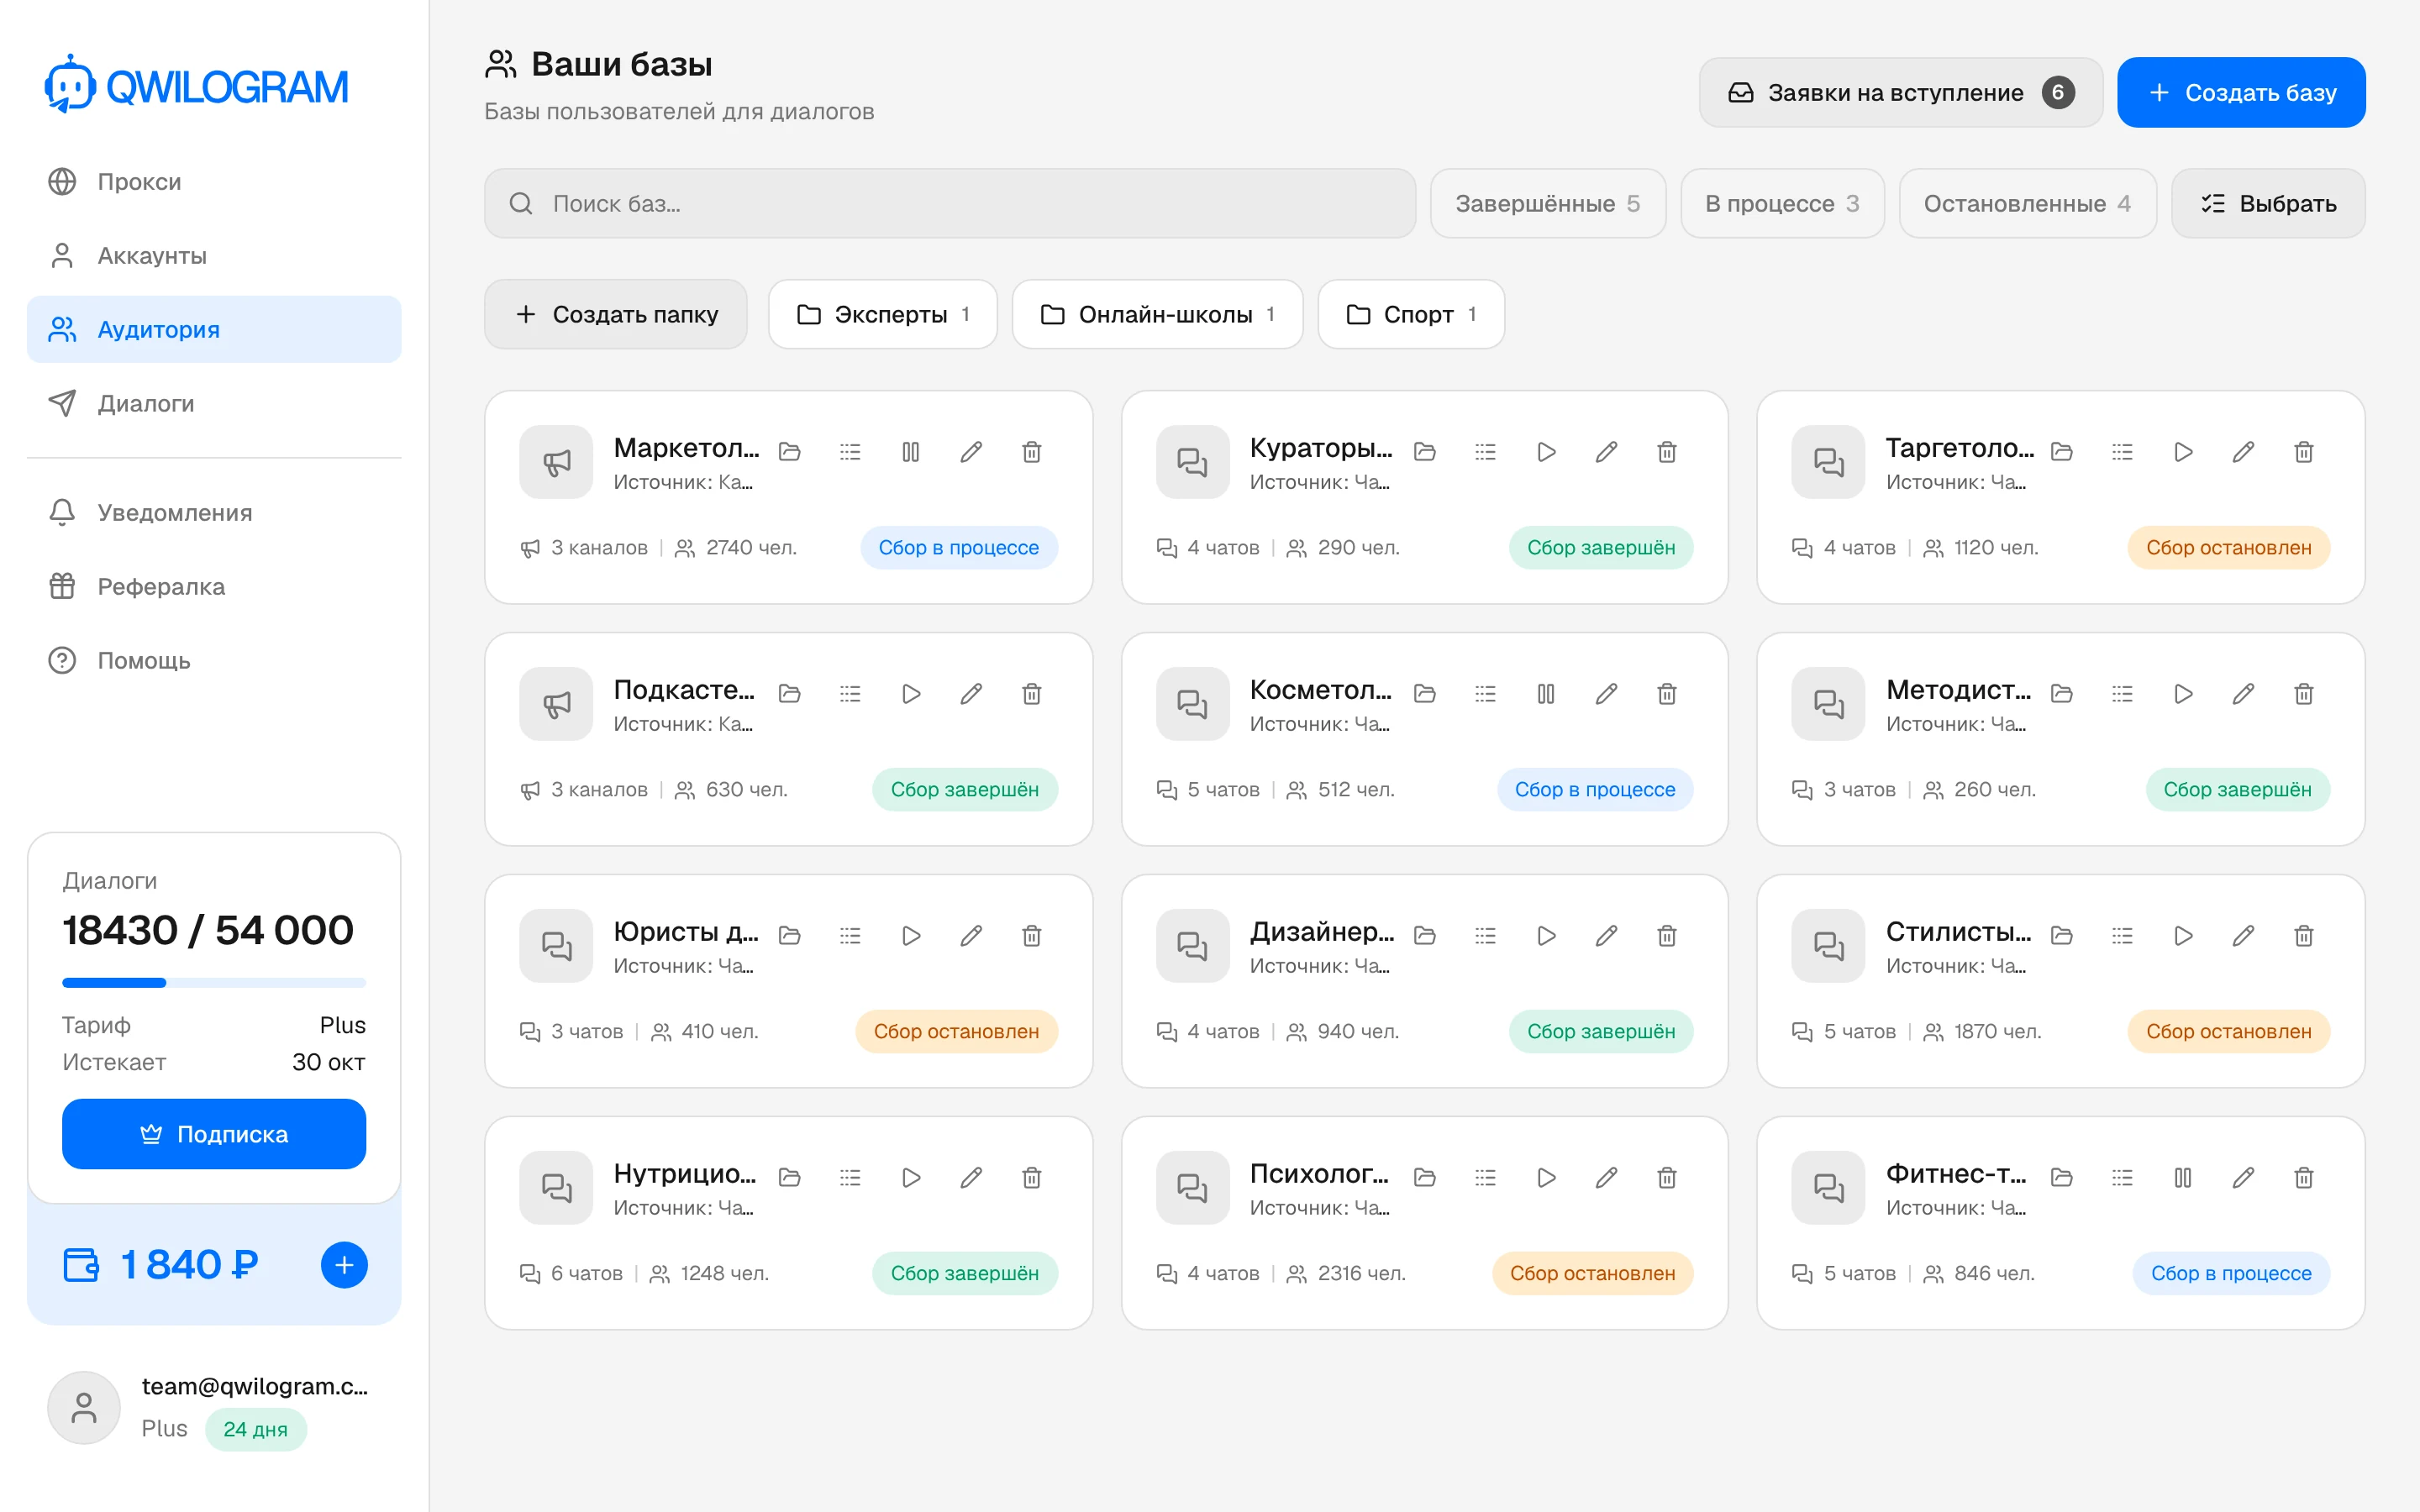The height and width of the screenshot is (1512, 2420).
Task: Filter bases by Остановленные
Action: tap(2027, 204)
